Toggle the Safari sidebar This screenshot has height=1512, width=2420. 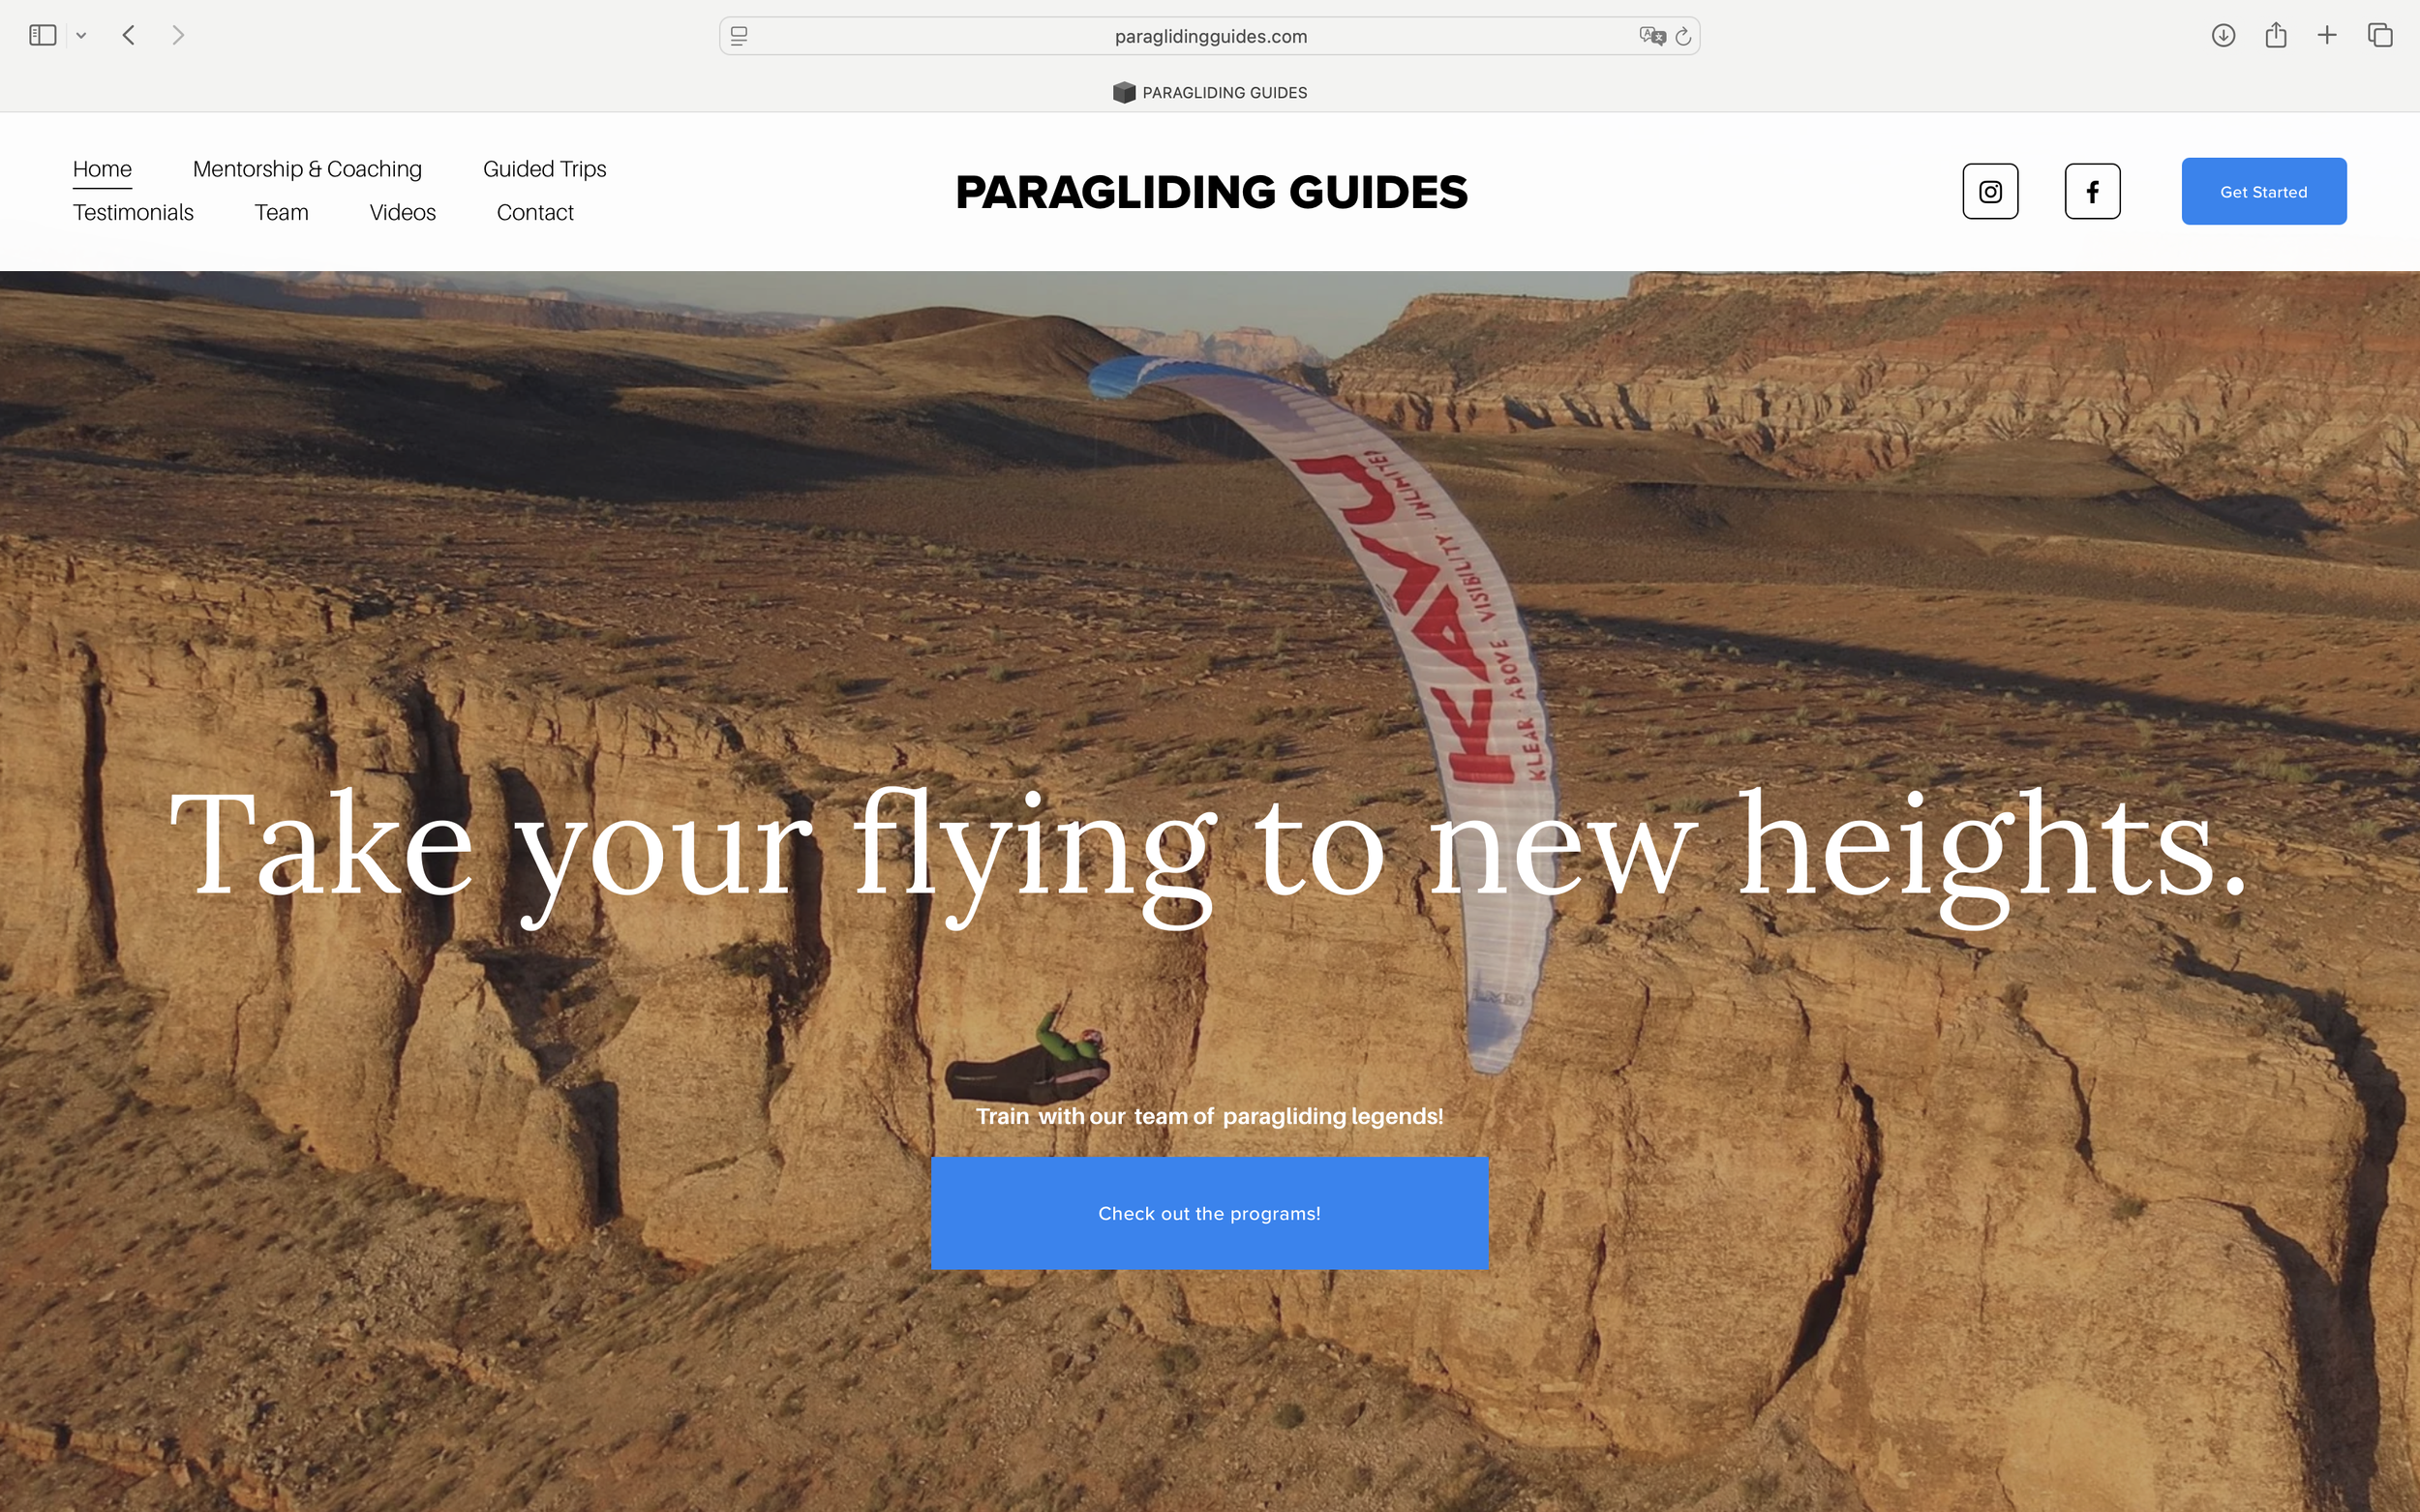[x=42, y=36]
